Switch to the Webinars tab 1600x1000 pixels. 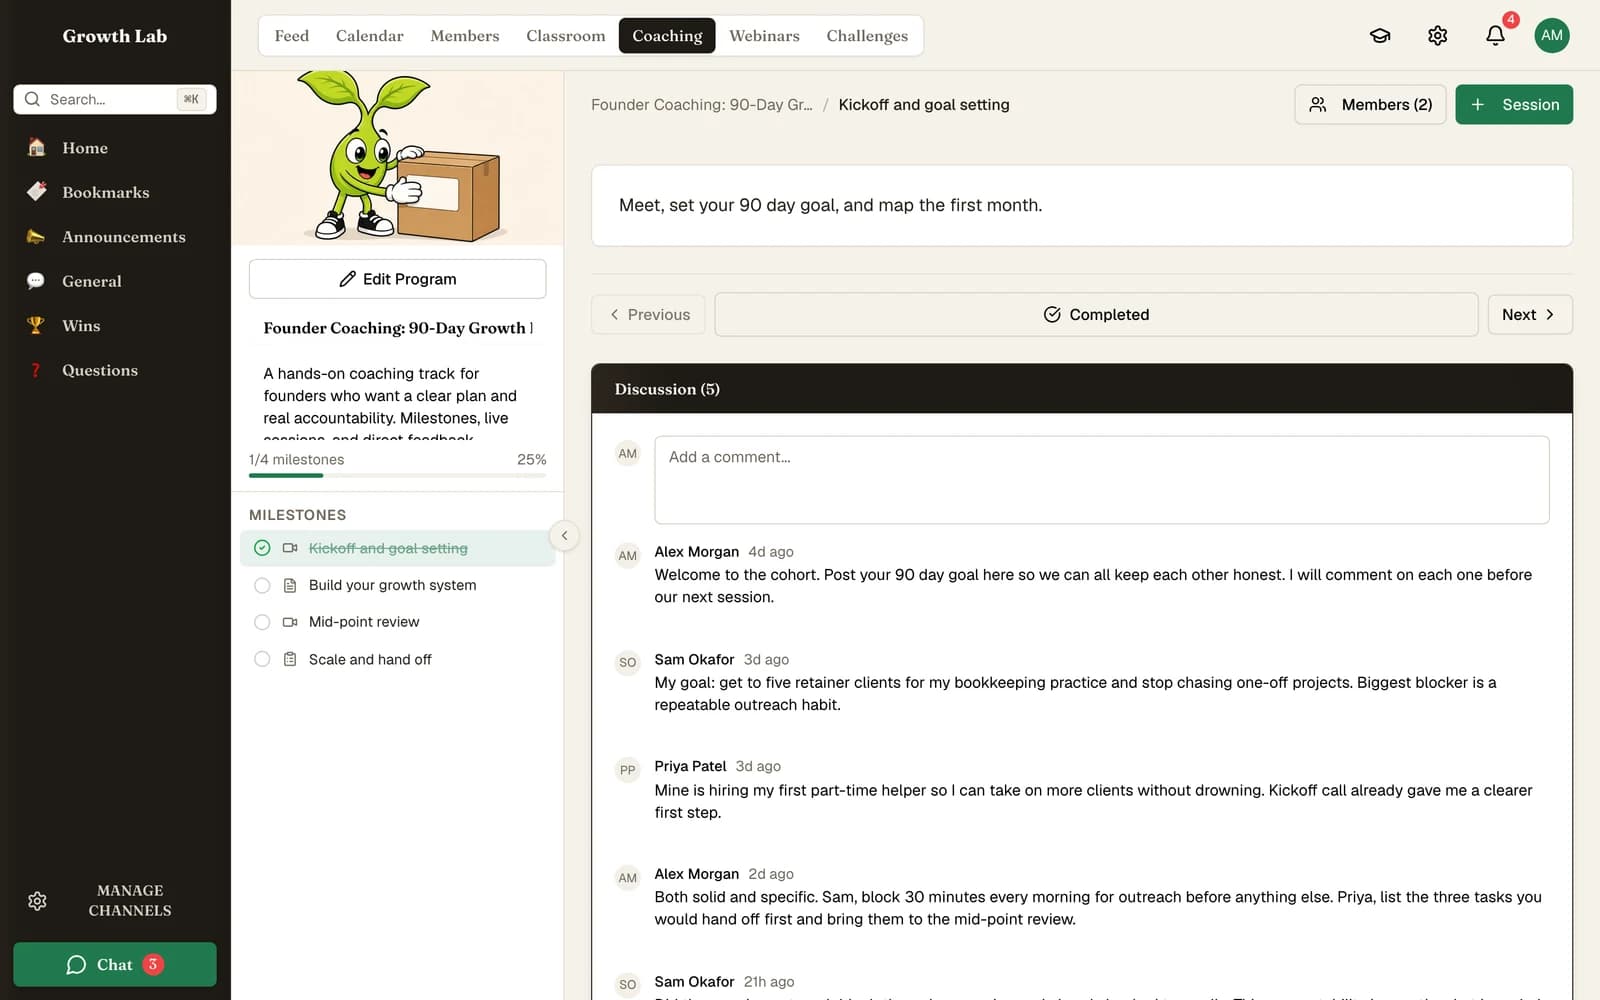point(764,36)
